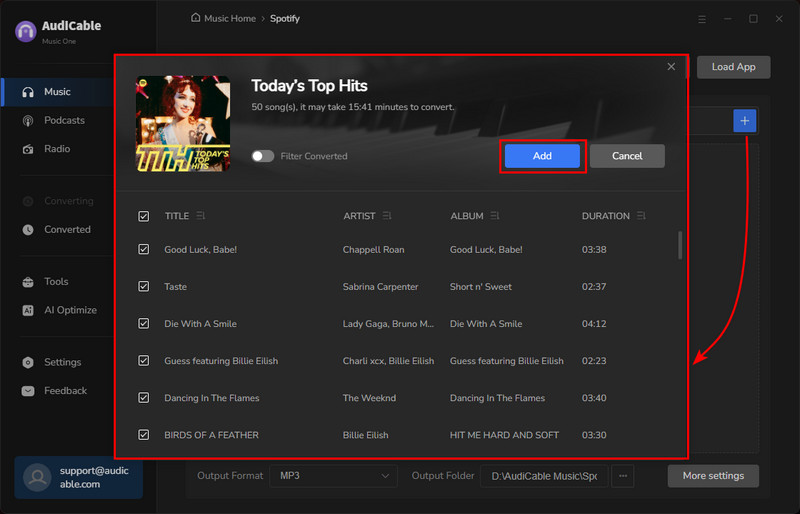Screen dimensions: 800x514
Task: Sort by TITLE column icon
Action: click(201, 216)
